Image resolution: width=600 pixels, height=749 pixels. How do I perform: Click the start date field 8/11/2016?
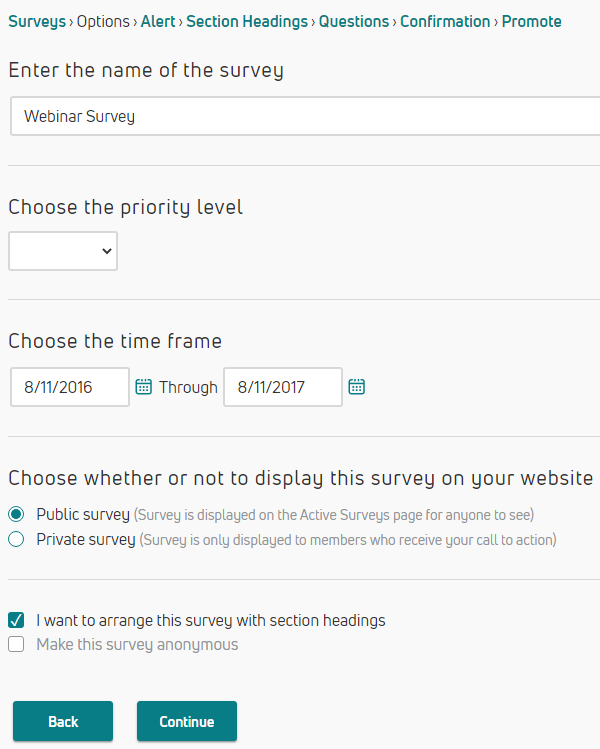70,387
